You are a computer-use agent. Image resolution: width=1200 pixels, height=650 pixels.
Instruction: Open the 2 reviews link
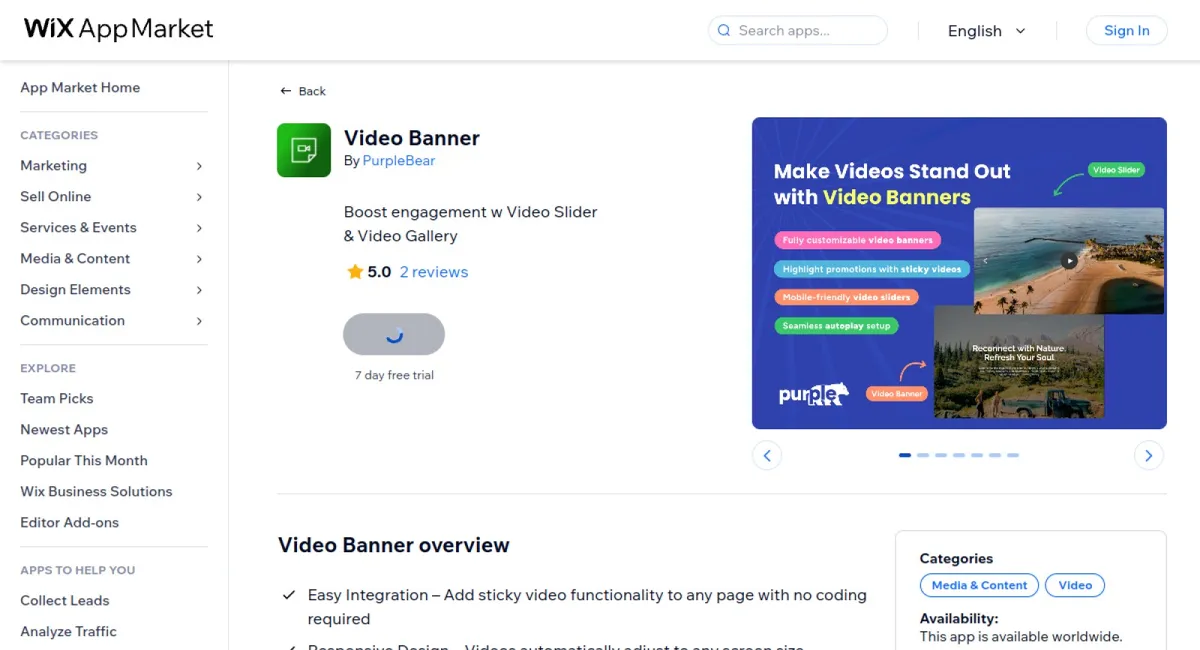[x=434, y=272]
